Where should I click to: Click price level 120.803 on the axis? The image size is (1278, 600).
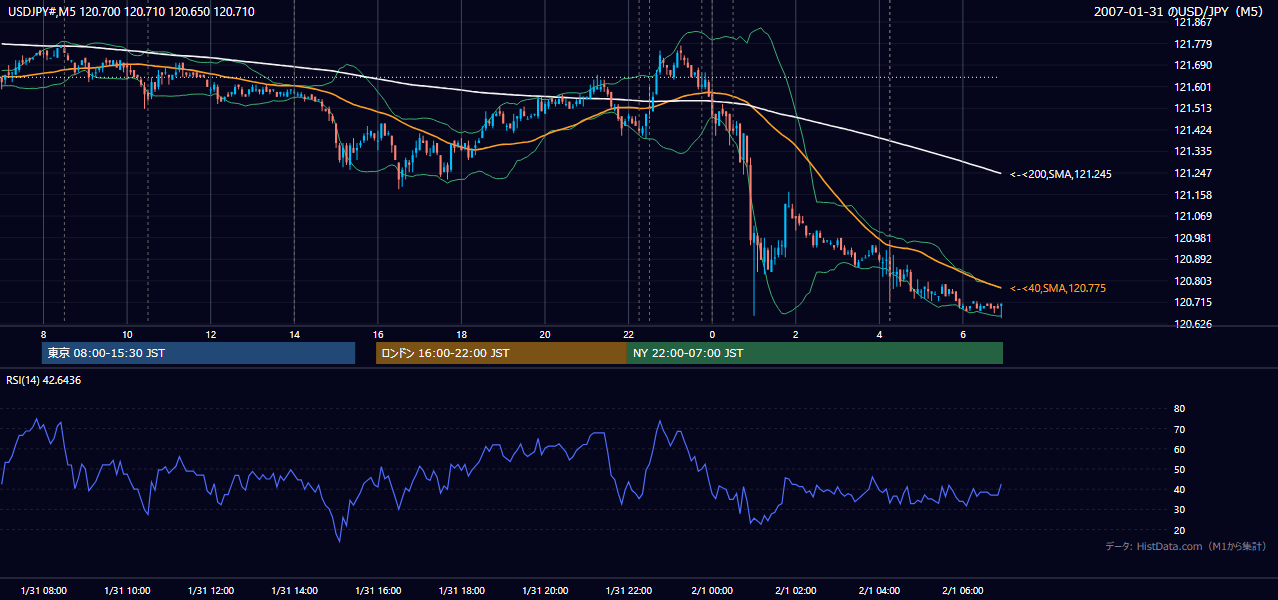click(x=1194, y=282)
